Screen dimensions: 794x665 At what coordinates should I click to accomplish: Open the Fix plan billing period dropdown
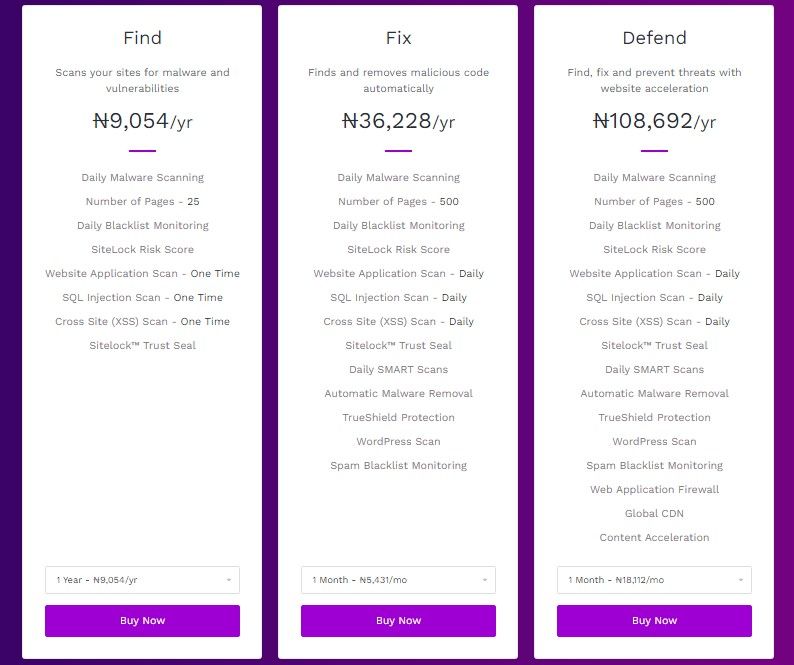pos(398,579)
